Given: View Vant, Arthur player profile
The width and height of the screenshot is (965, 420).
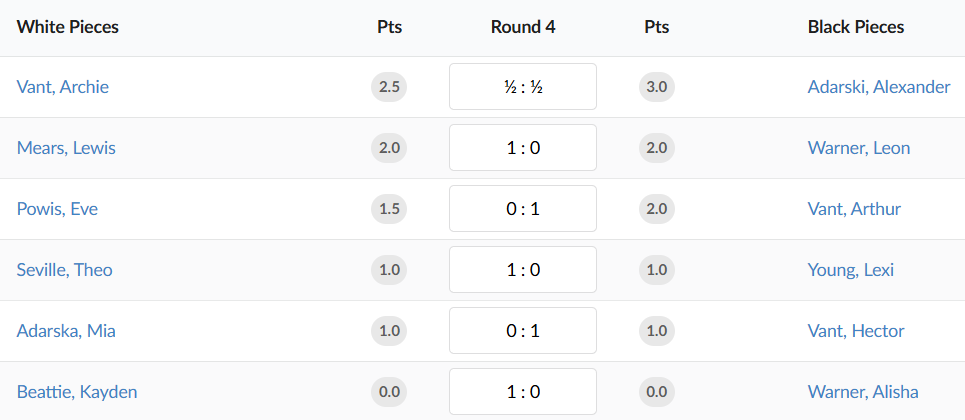Looking at the screenshot, I should tap(854, 209).
